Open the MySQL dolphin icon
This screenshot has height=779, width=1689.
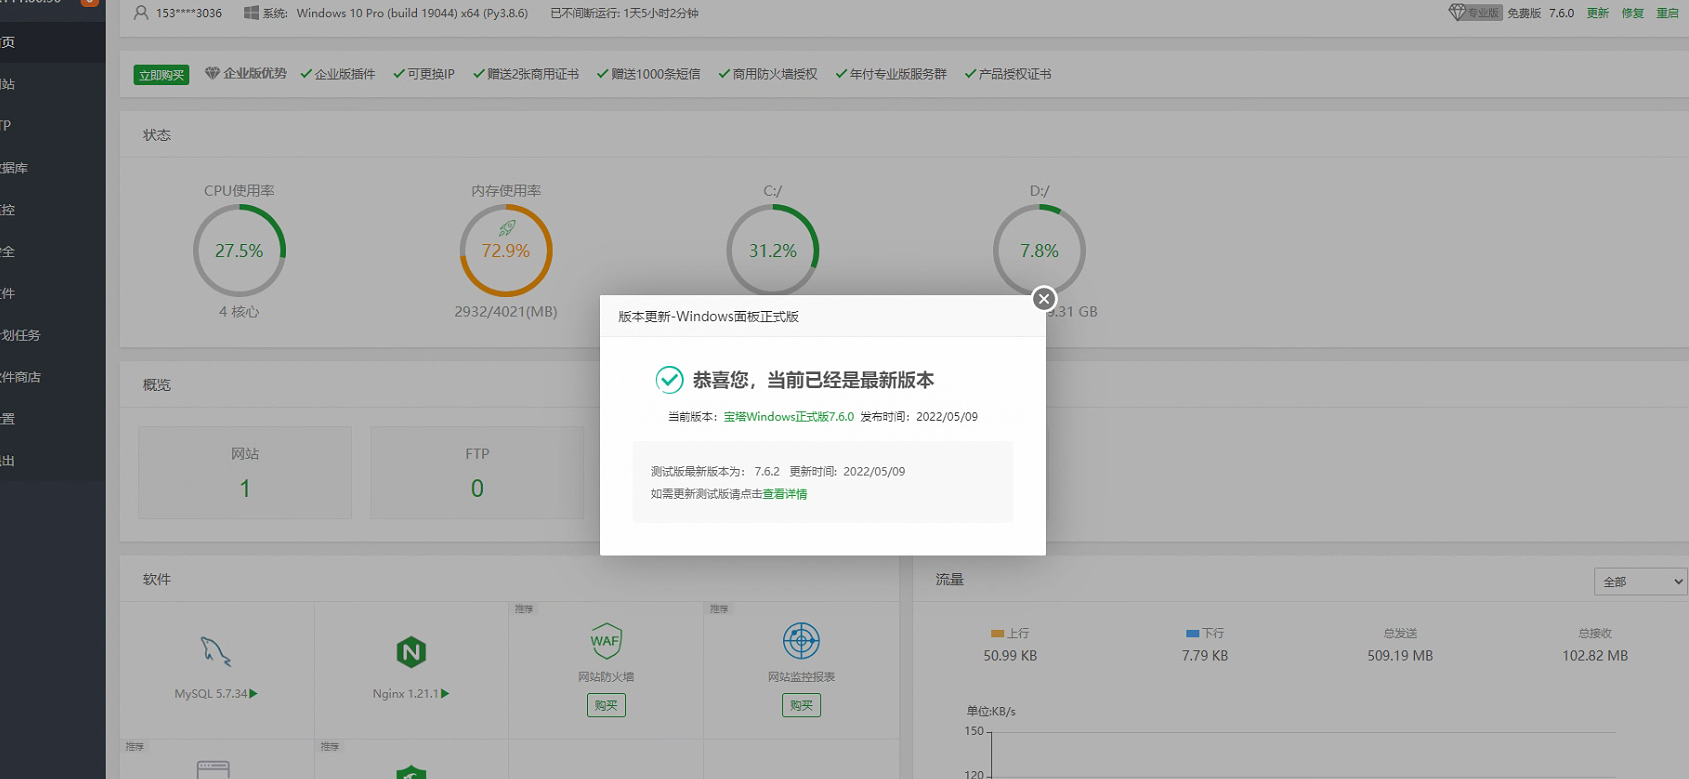pos(215,651)
